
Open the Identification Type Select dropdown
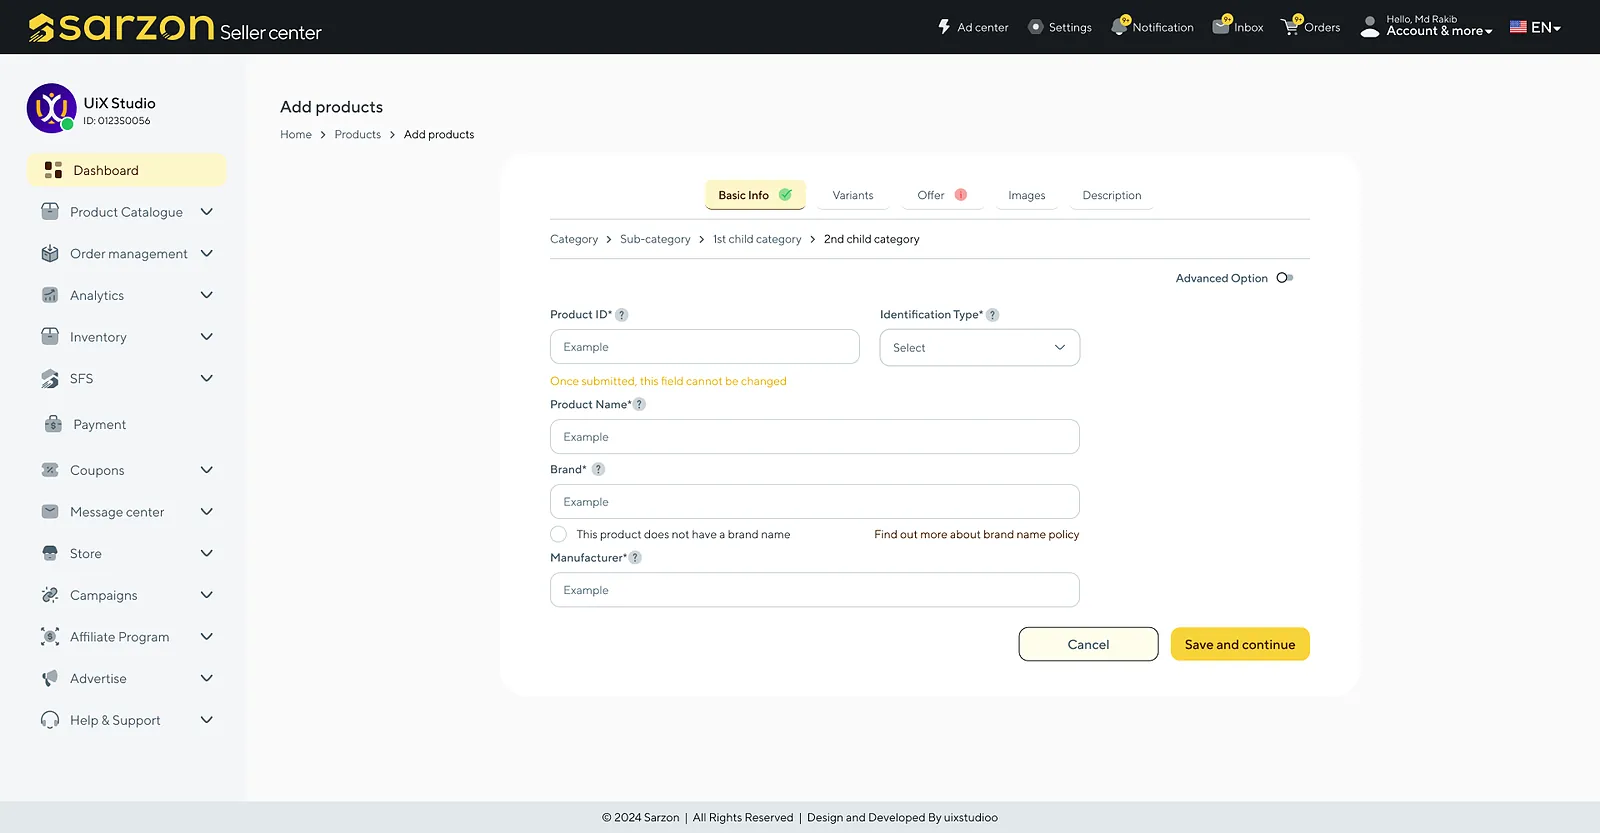coord(980,348)
